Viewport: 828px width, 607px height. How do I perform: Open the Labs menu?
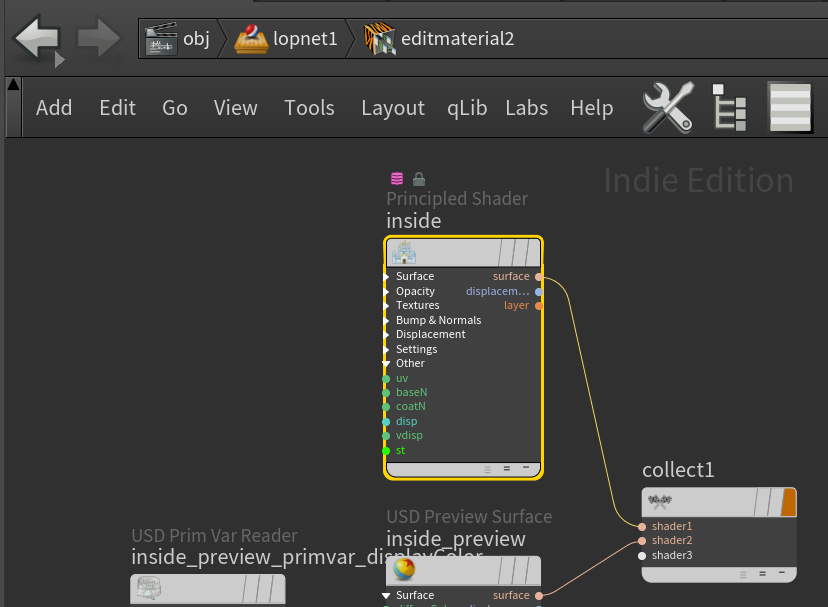(x=526, y=108)
